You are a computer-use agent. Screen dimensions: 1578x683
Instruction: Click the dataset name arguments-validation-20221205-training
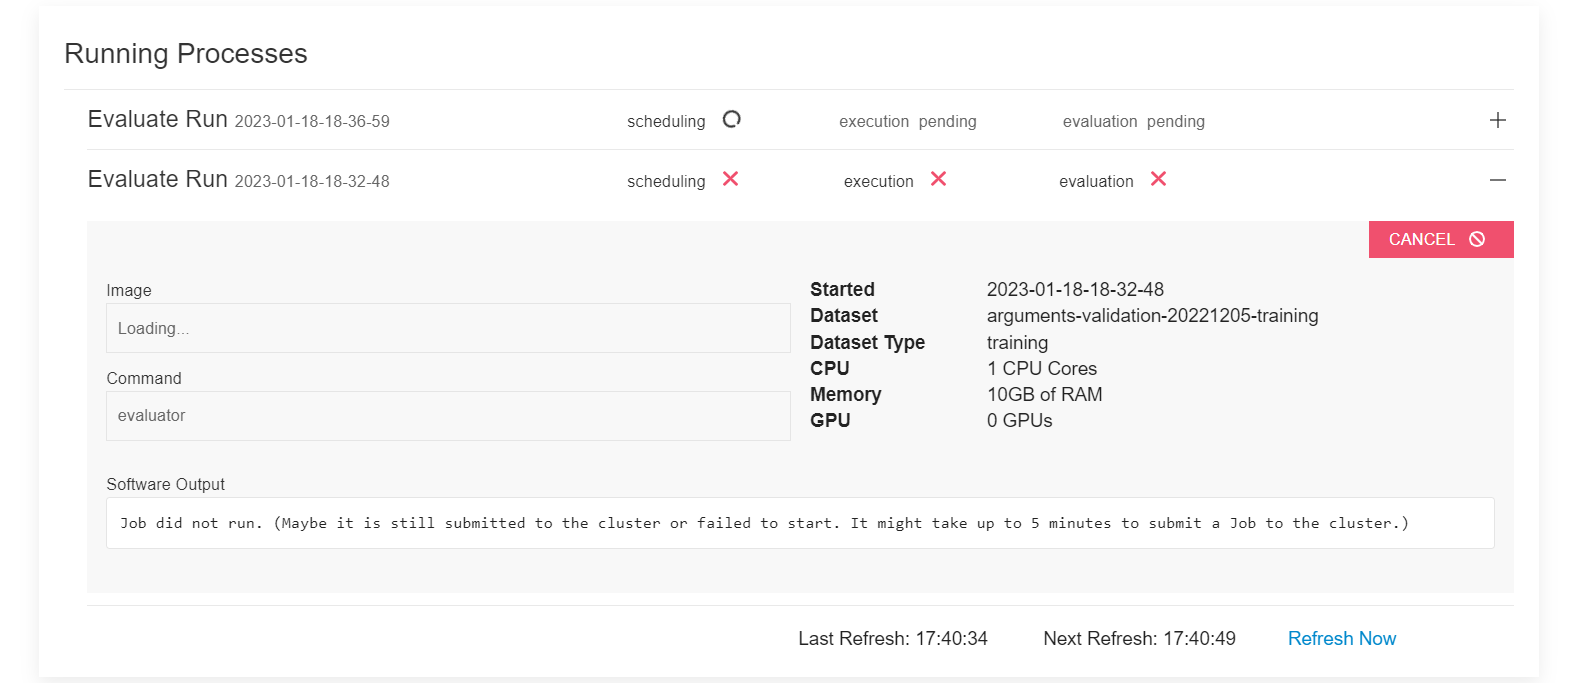[x=1152, y=316]
